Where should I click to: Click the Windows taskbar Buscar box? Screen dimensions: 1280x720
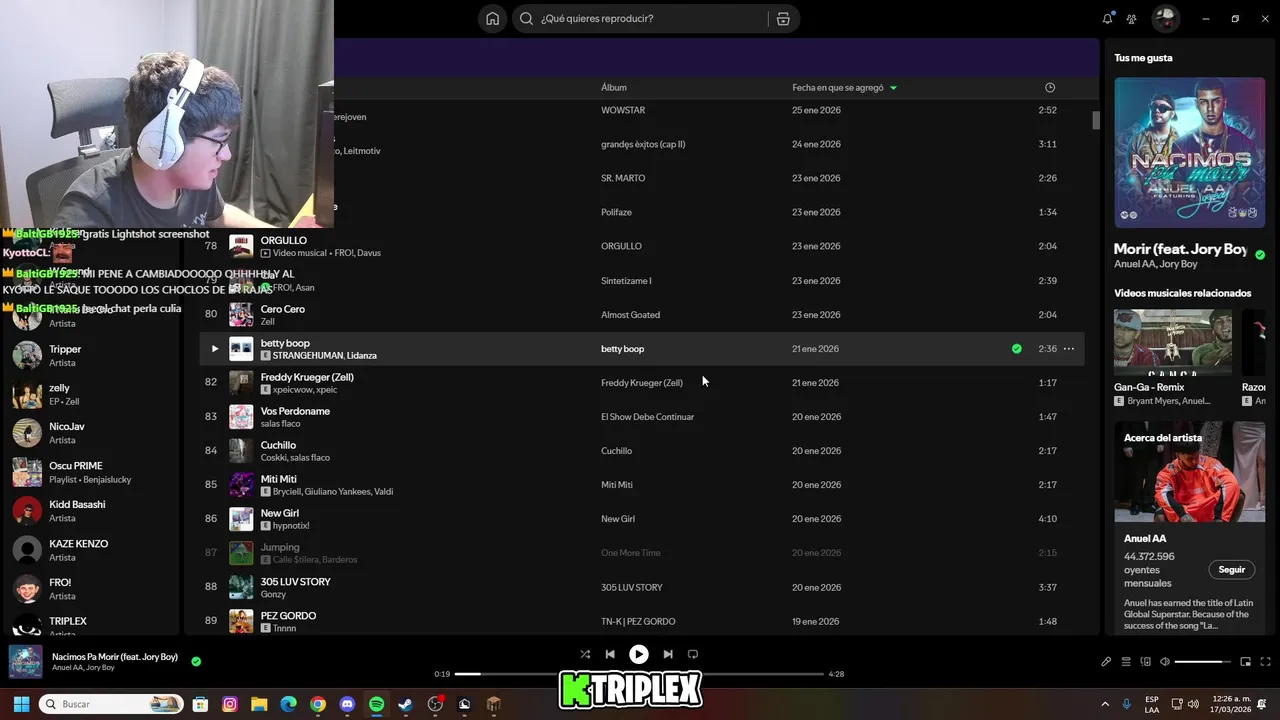111,704
